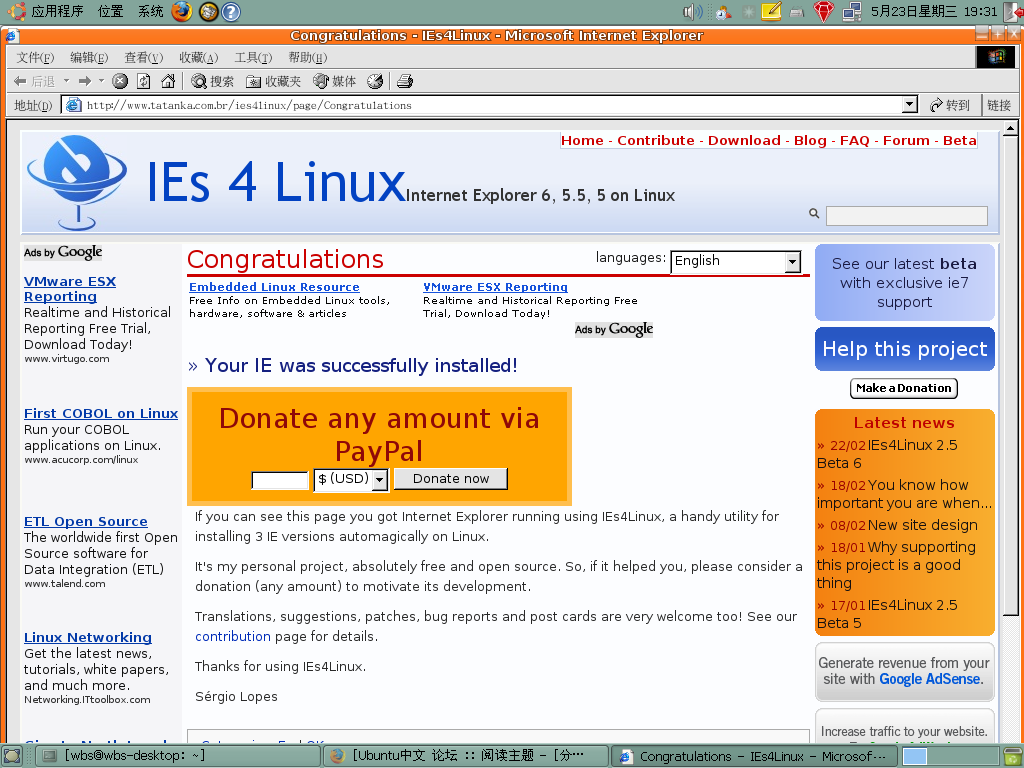Open the network monitor icon in system tray
The image size is (1024, 768).
tap(852, 11)
